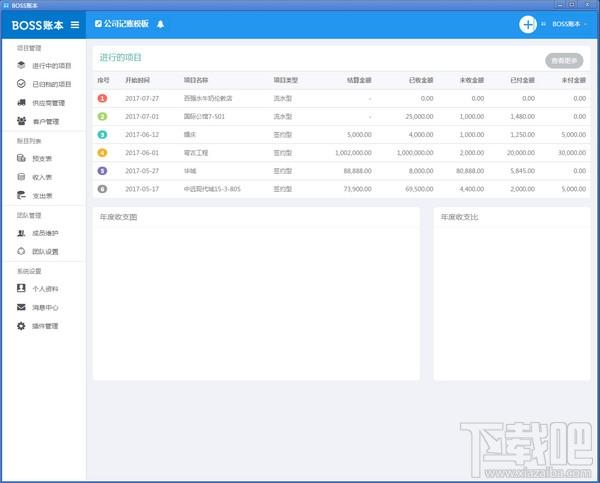Viewport: 600px width, 483px height.
Task: Click the 查看更多 button
Action: [x=562, y=60]
